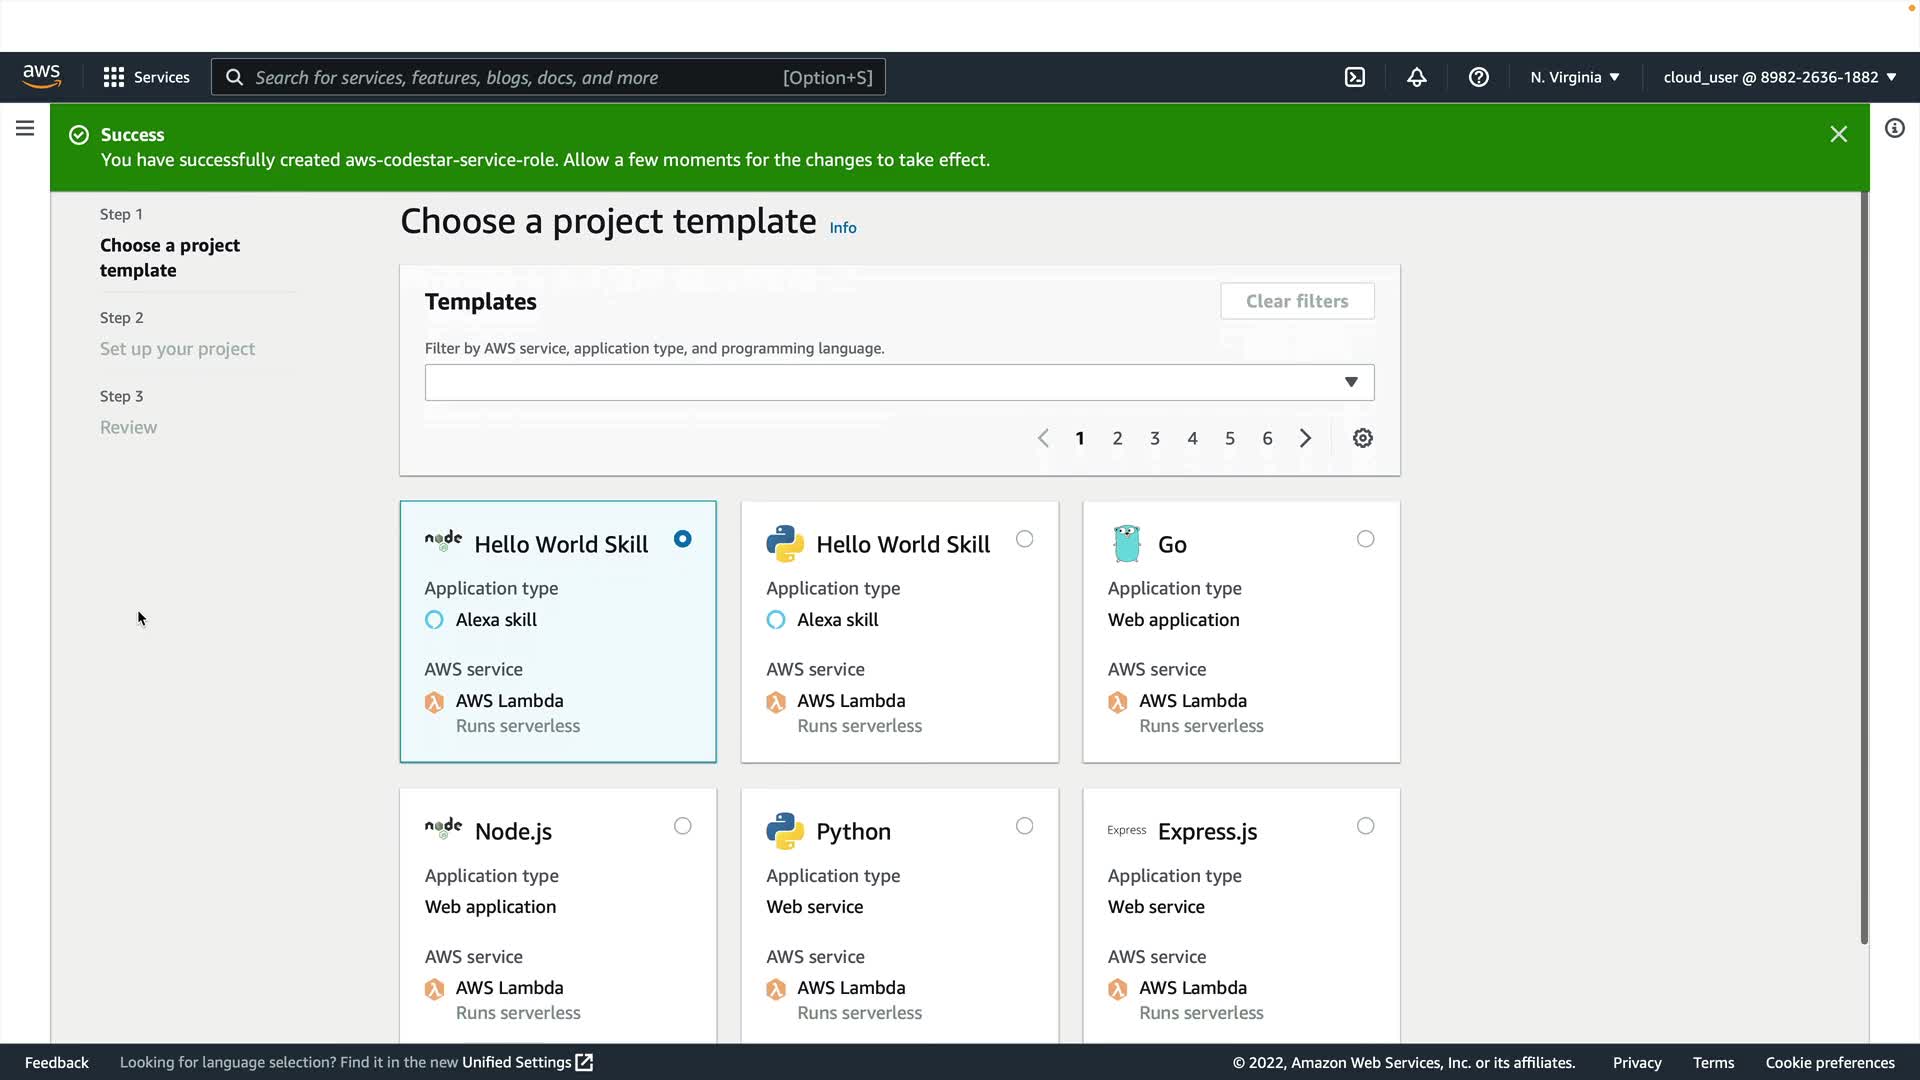Expand the cloud_user account menu
Viewport: 1920px width, 1080px height.
click(1779, 77)
